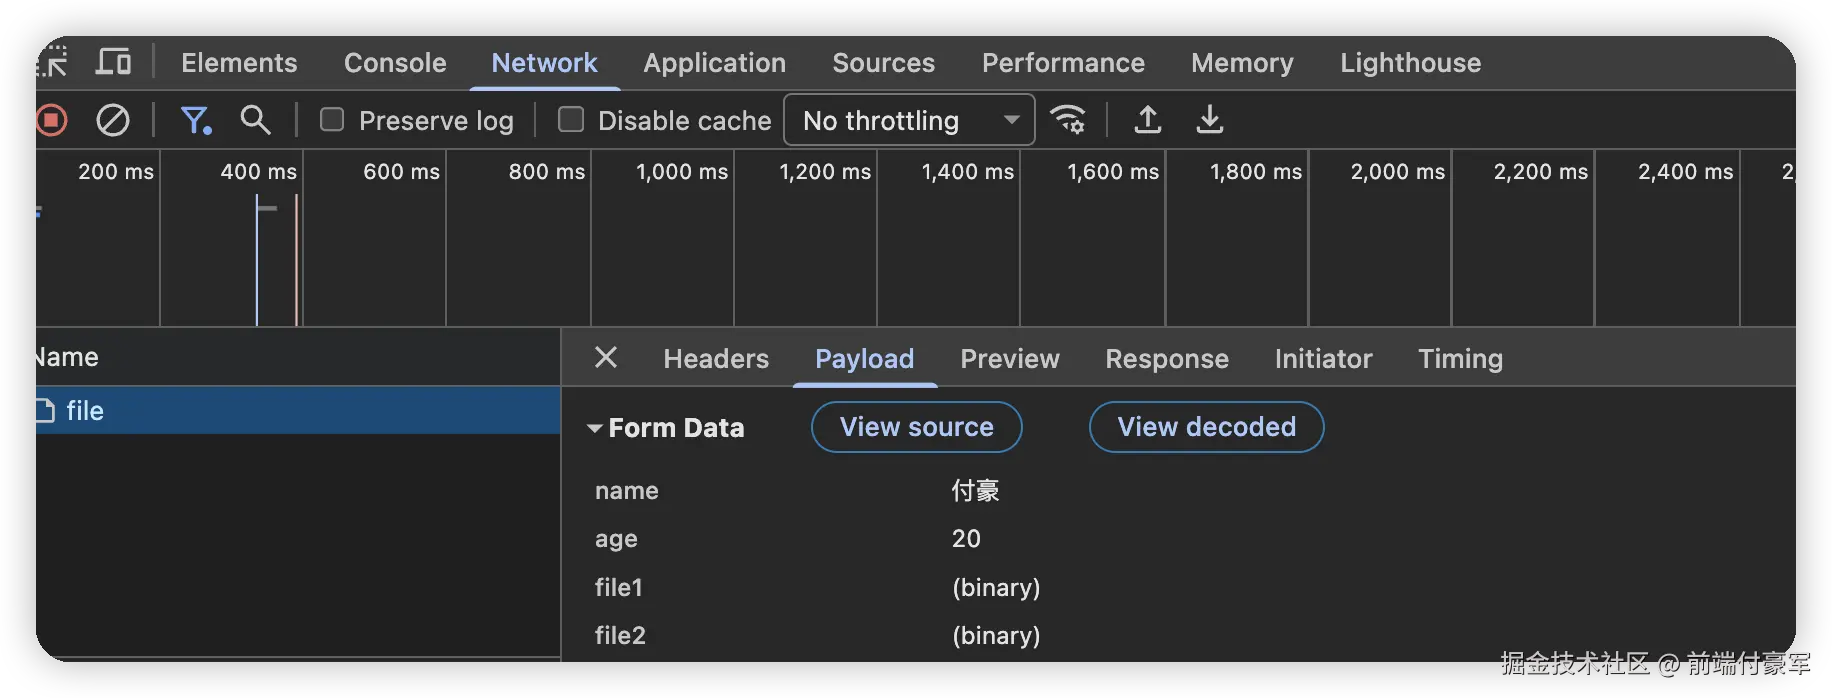1832x698 pixels.
Task: Switch to the Console tab
Action: coord(395,63)
